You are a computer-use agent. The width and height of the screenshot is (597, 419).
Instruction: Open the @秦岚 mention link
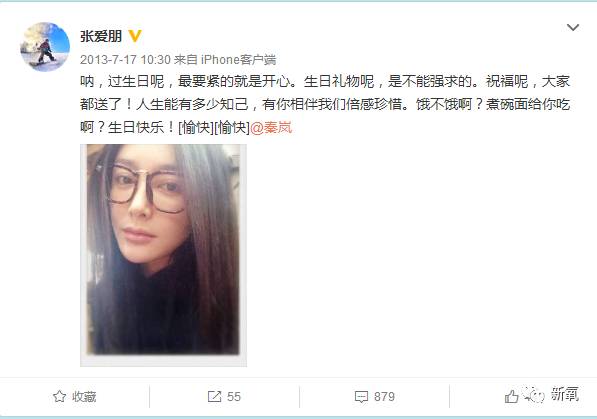coord(271,127)
